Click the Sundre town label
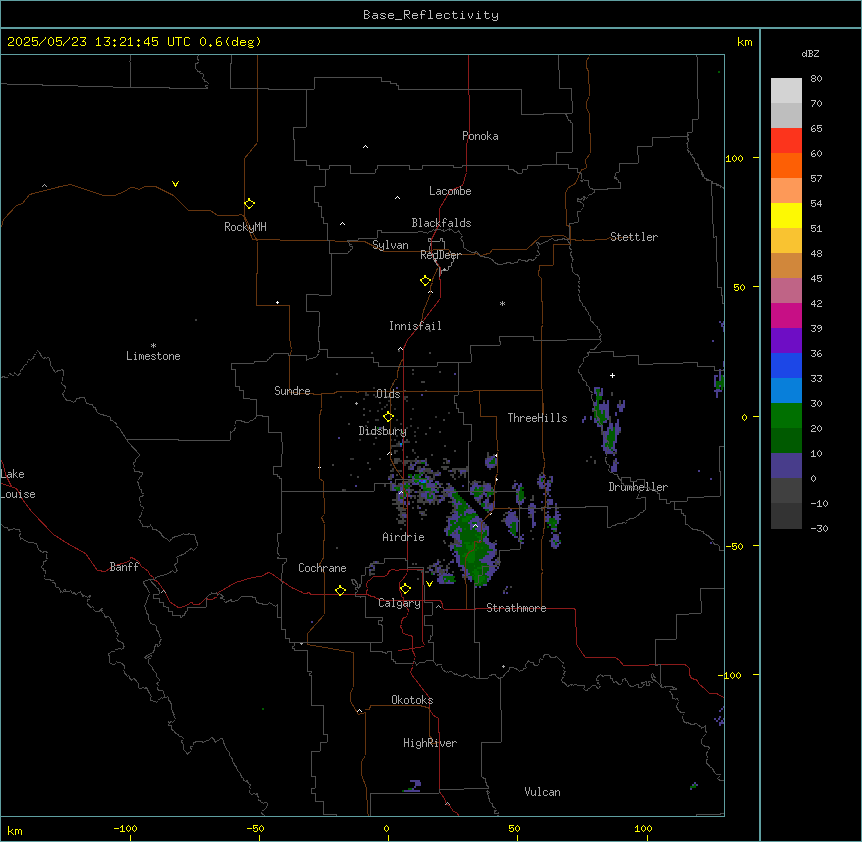Viewport: 862px width, 842px height. click(292, 391)
